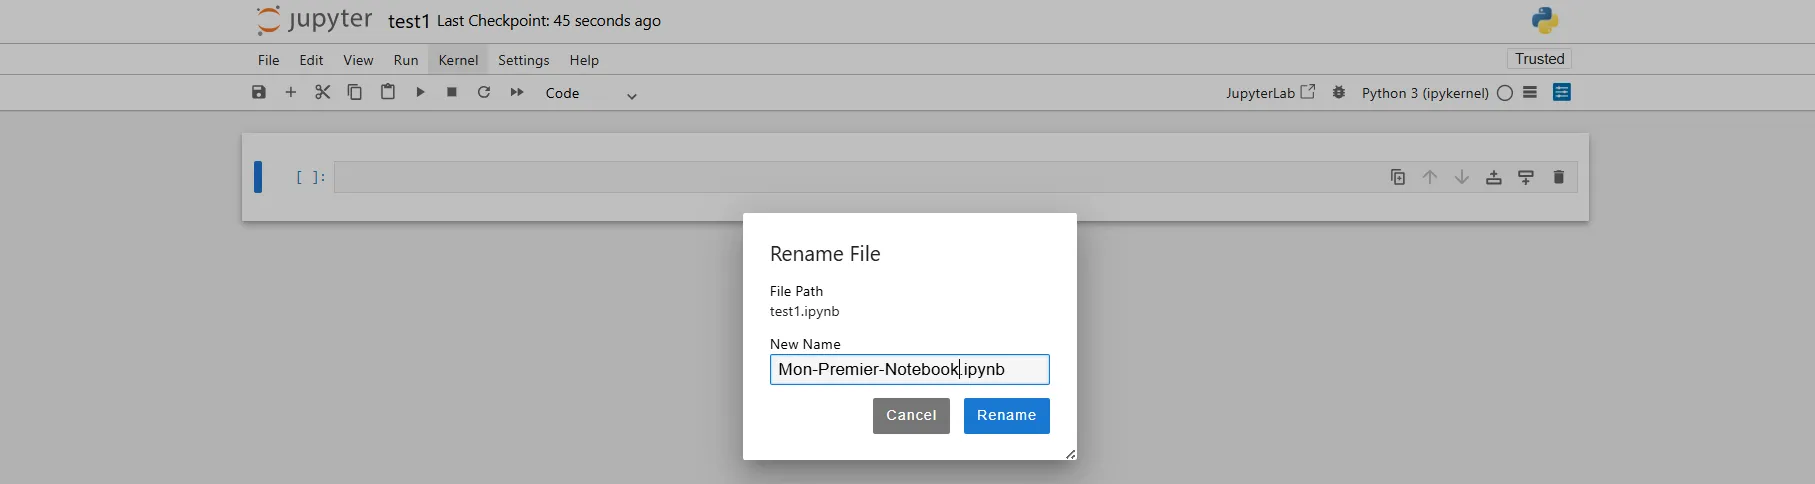The image size is (1815, 484).
Task: Move the cell down with the down arrow
Action: coord(1462,177)
